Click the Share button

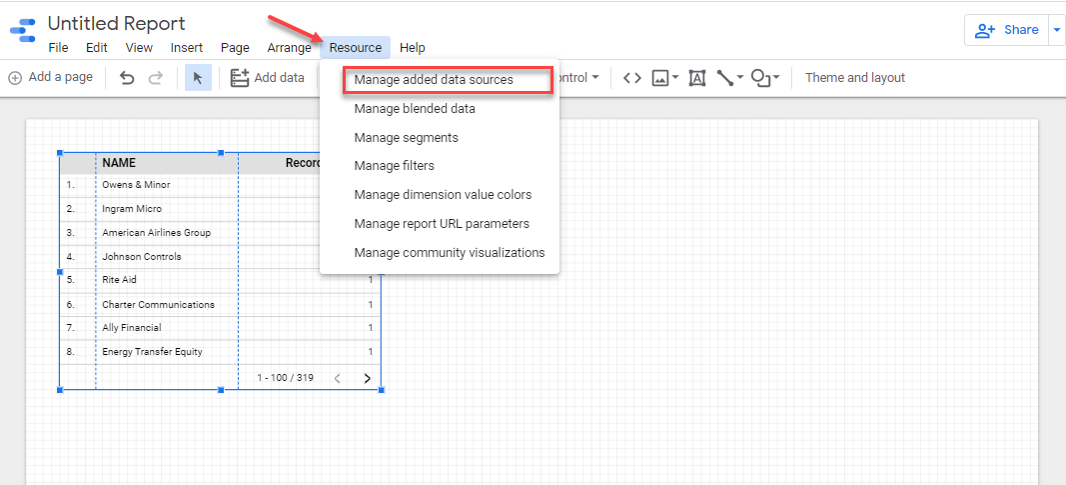[x=1007, y=30]
